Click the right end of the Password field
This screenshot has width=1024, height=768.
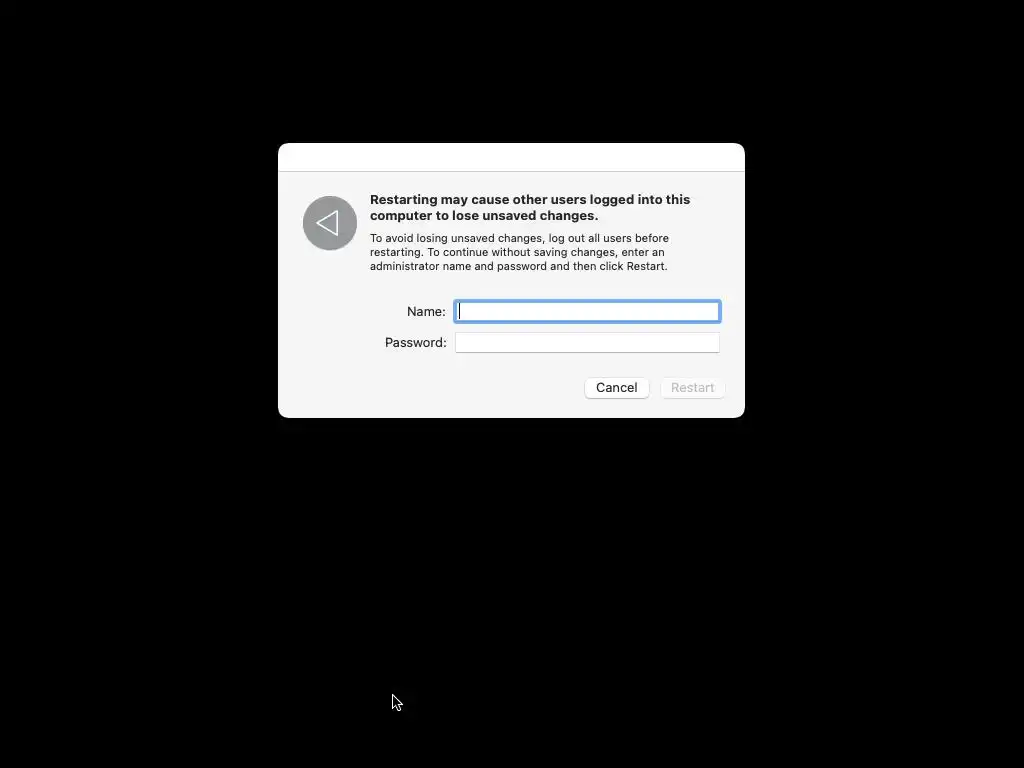[x=714, y=342]
